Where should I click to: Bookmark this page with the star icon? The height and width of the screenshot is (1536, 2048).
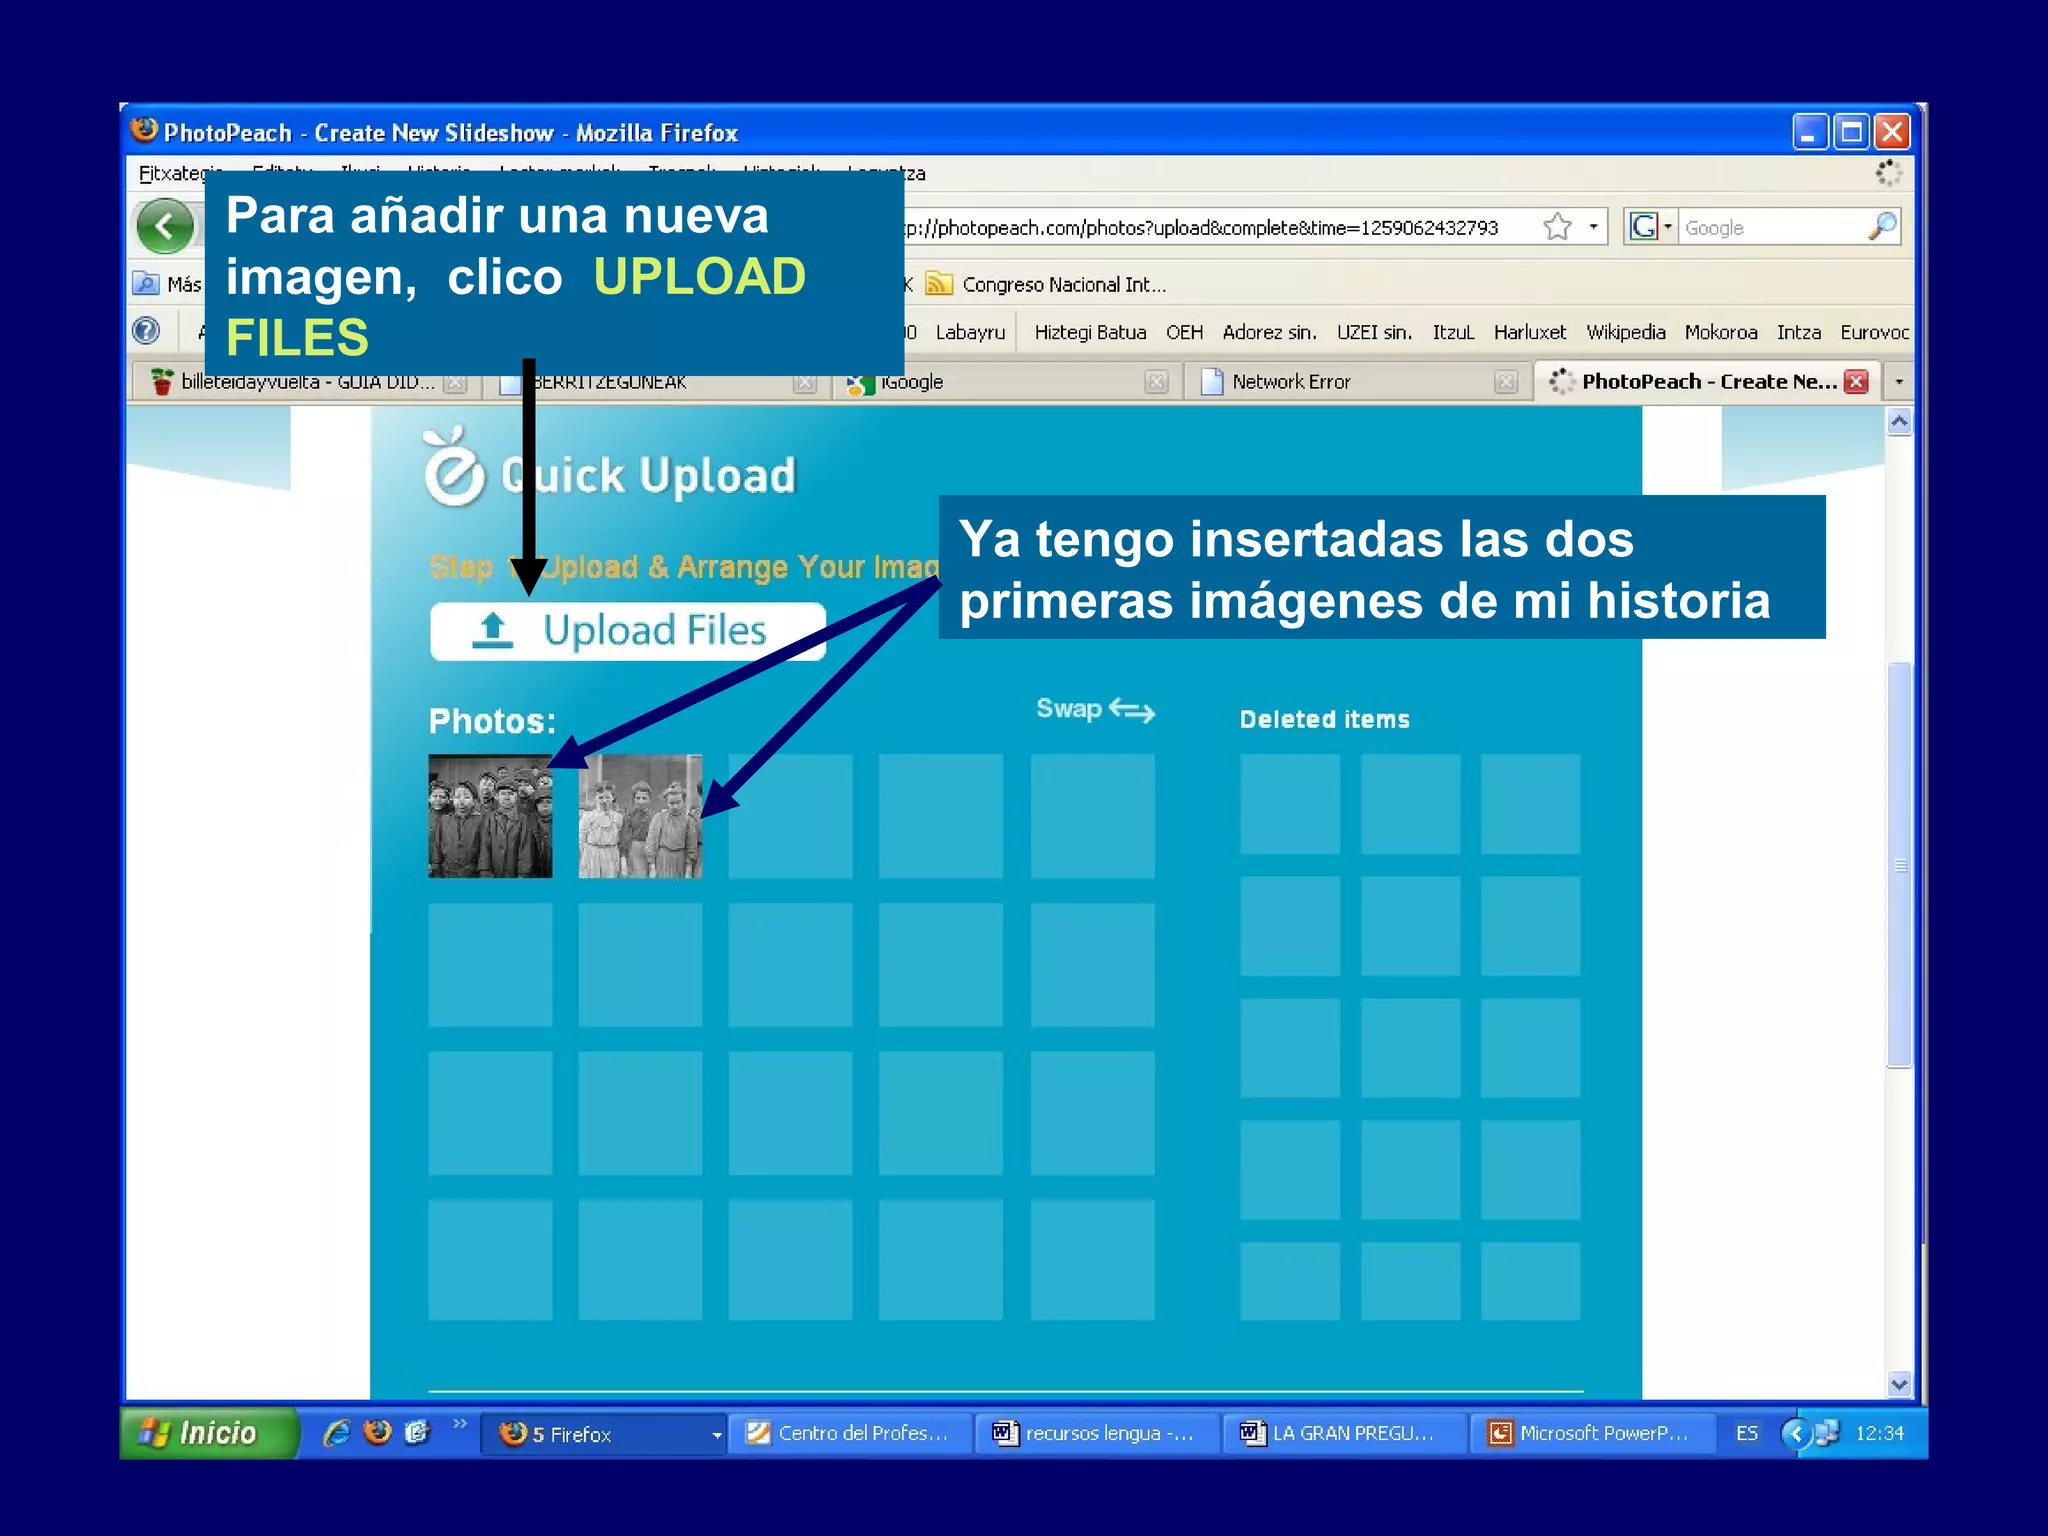(1557, 227)
